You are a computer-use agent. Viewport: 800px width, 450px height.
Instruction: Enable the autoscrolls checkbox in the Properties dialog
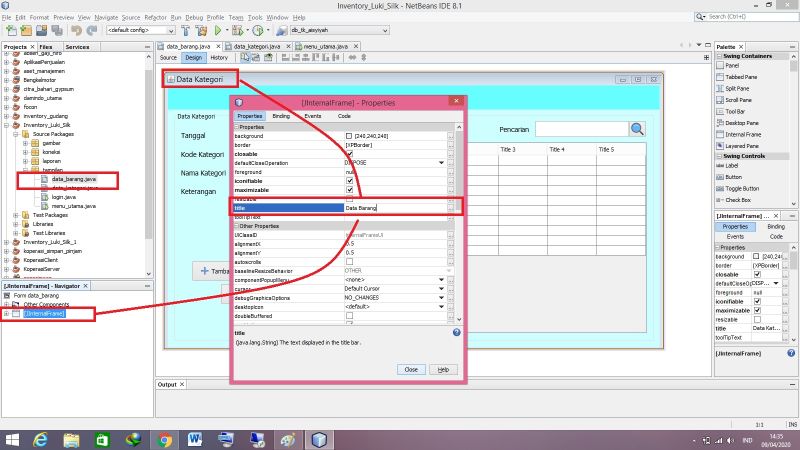click(349, 262)
